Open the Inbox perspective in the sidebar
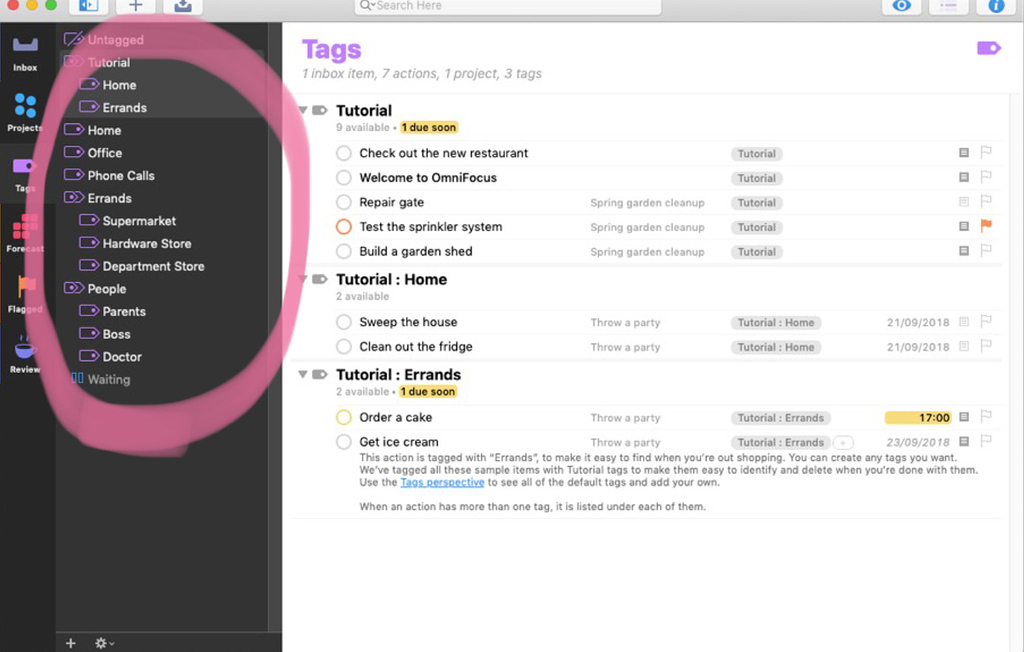 24,47
